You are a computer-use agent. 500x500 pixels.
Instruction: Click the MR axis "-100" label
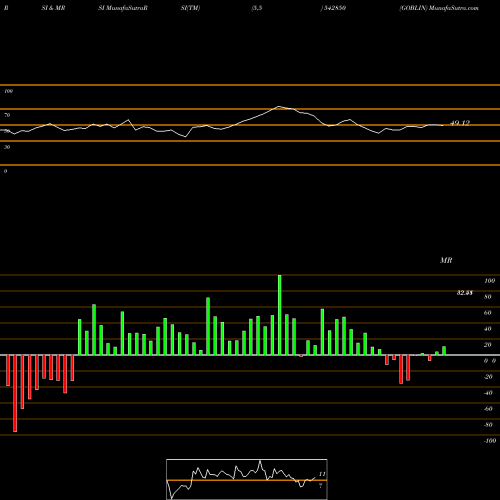click(x=490, y=441)
